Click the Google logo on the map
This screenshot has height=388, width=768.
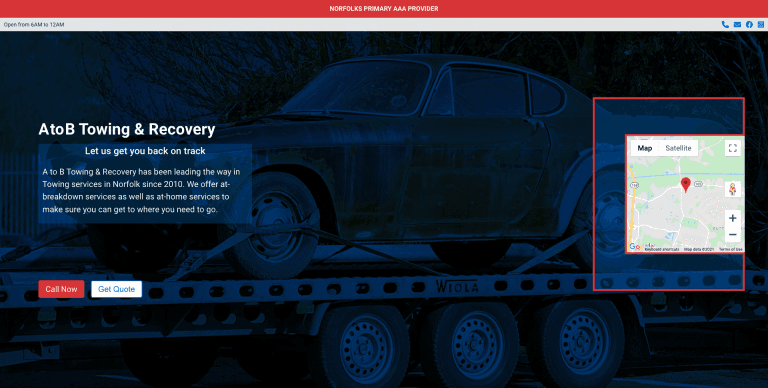point(642,246)
